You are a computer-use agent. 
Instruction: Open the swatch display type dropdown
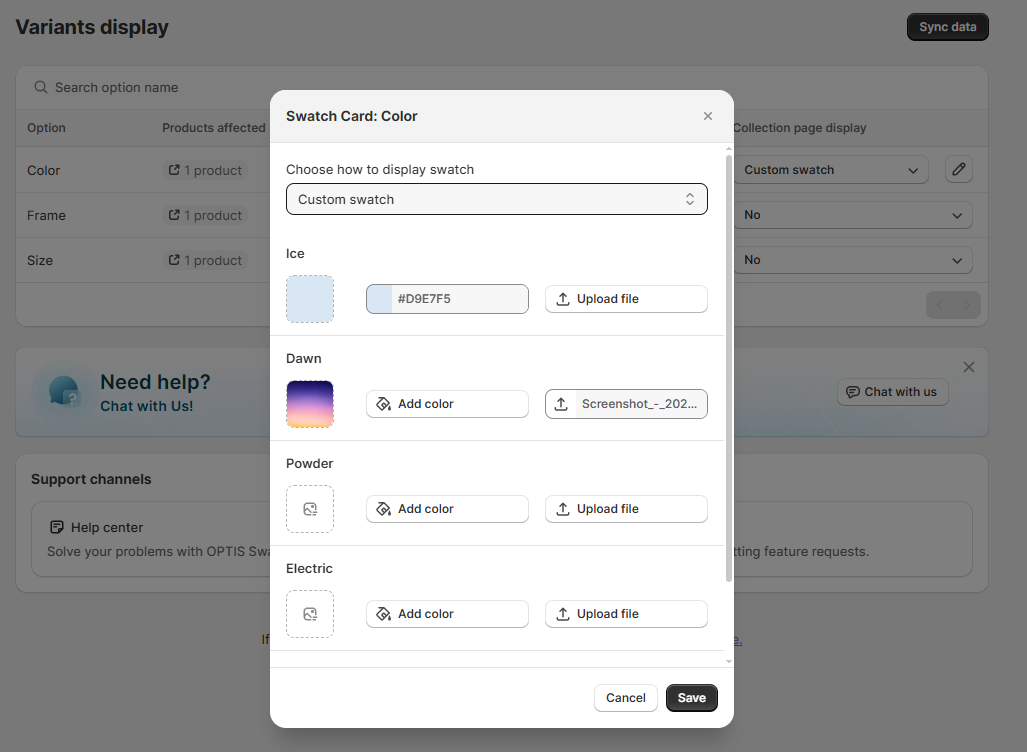pos(496,199)
